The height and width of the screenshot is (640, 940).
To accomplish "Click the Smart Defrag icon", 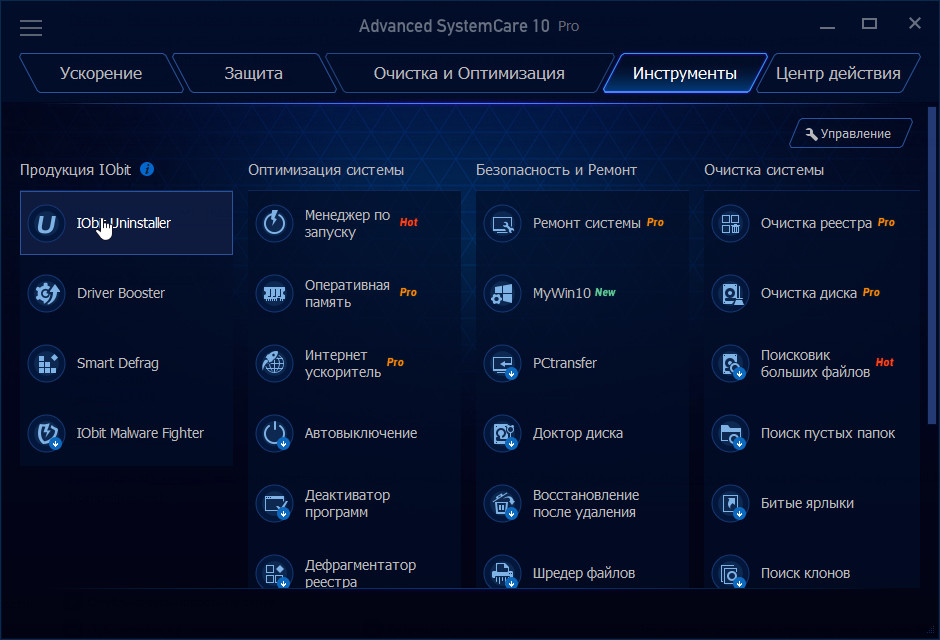I will point(46,364).
